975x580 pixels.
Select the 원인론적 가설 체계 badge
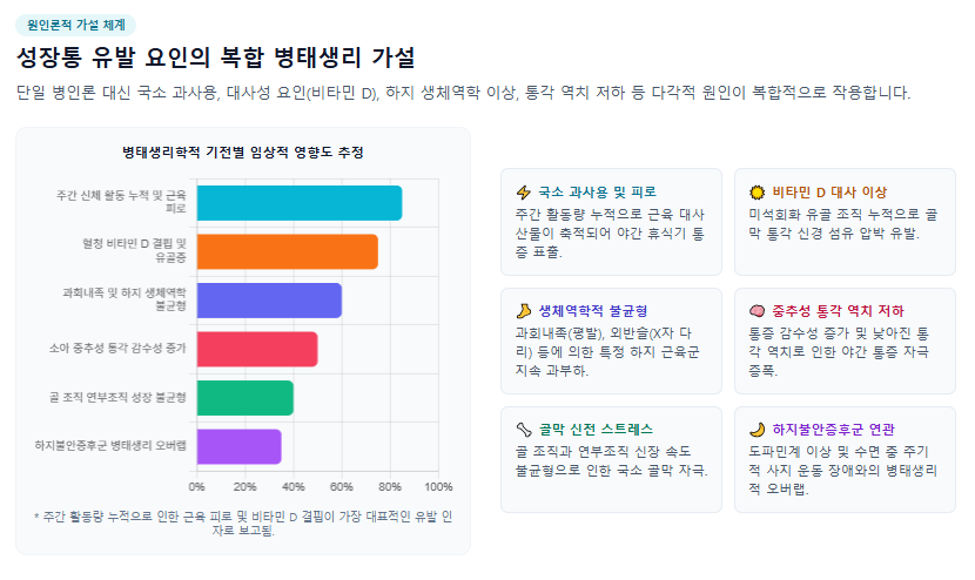tap(76, 25)
